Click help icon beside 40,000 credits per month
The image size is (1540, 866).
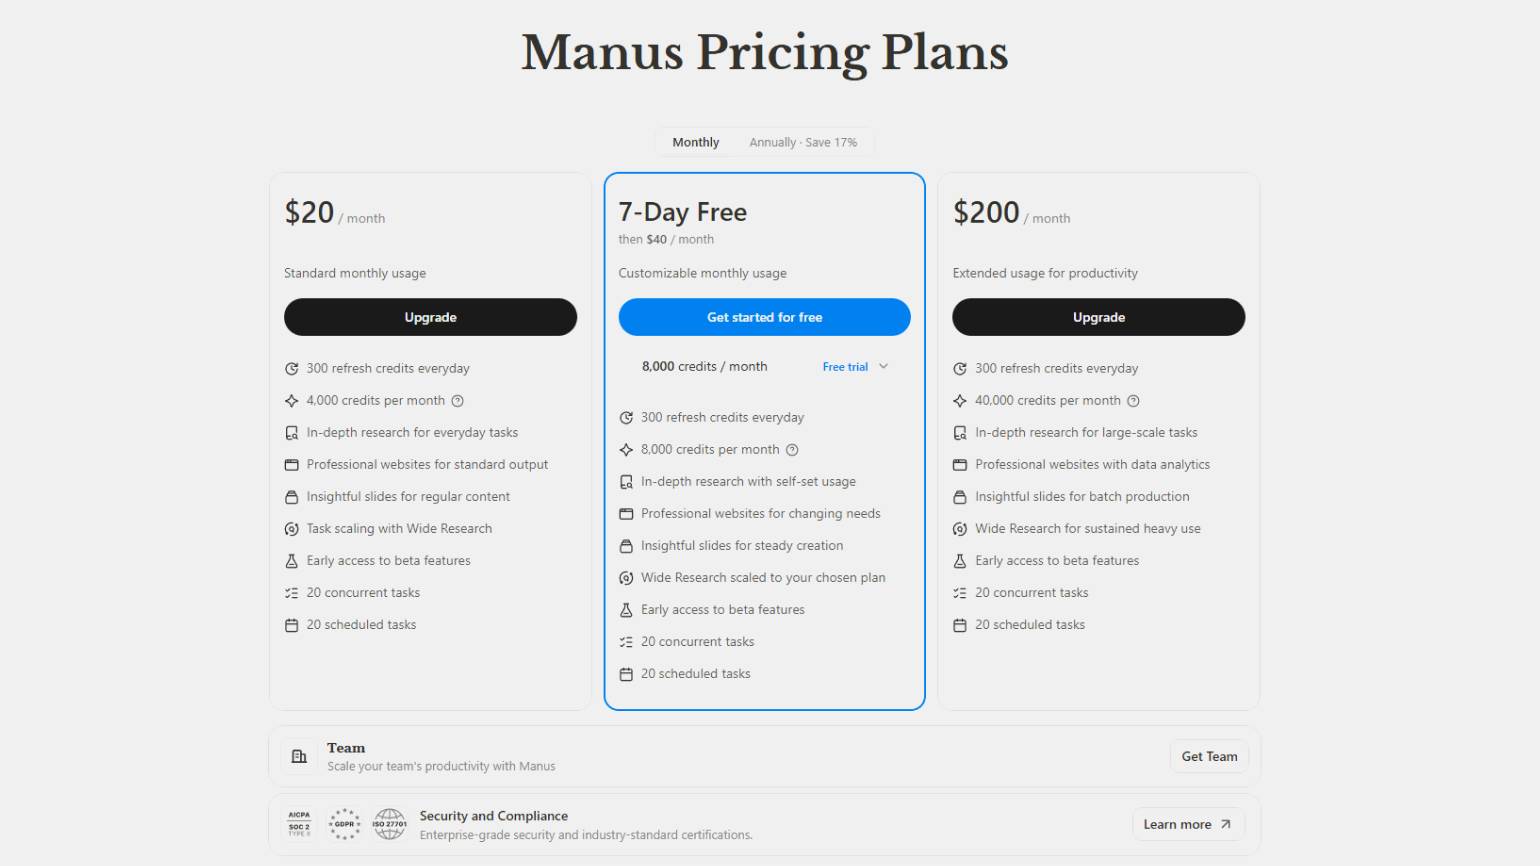click(x=1133, y=401)
